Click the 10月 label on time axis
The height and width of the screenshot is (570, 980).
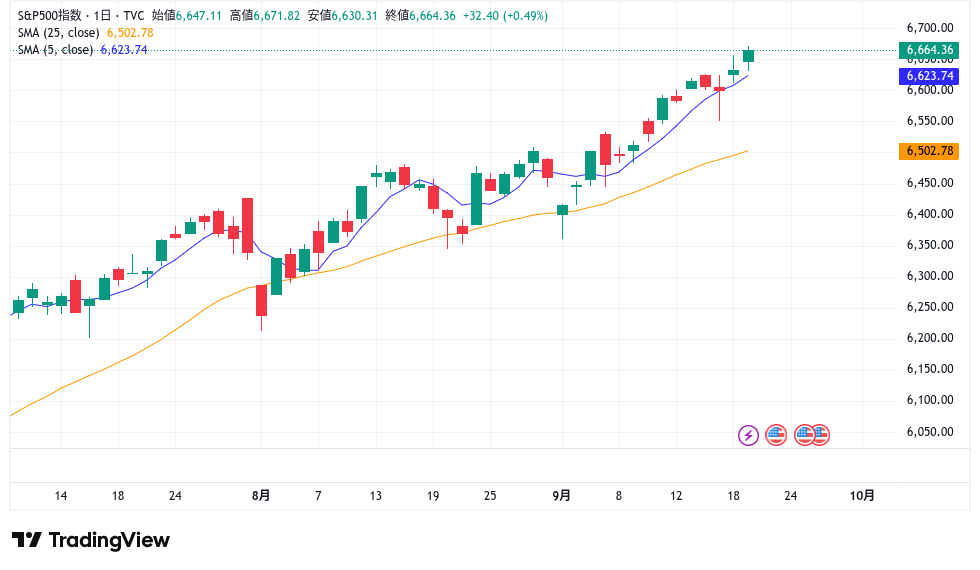tap(862, 496)
